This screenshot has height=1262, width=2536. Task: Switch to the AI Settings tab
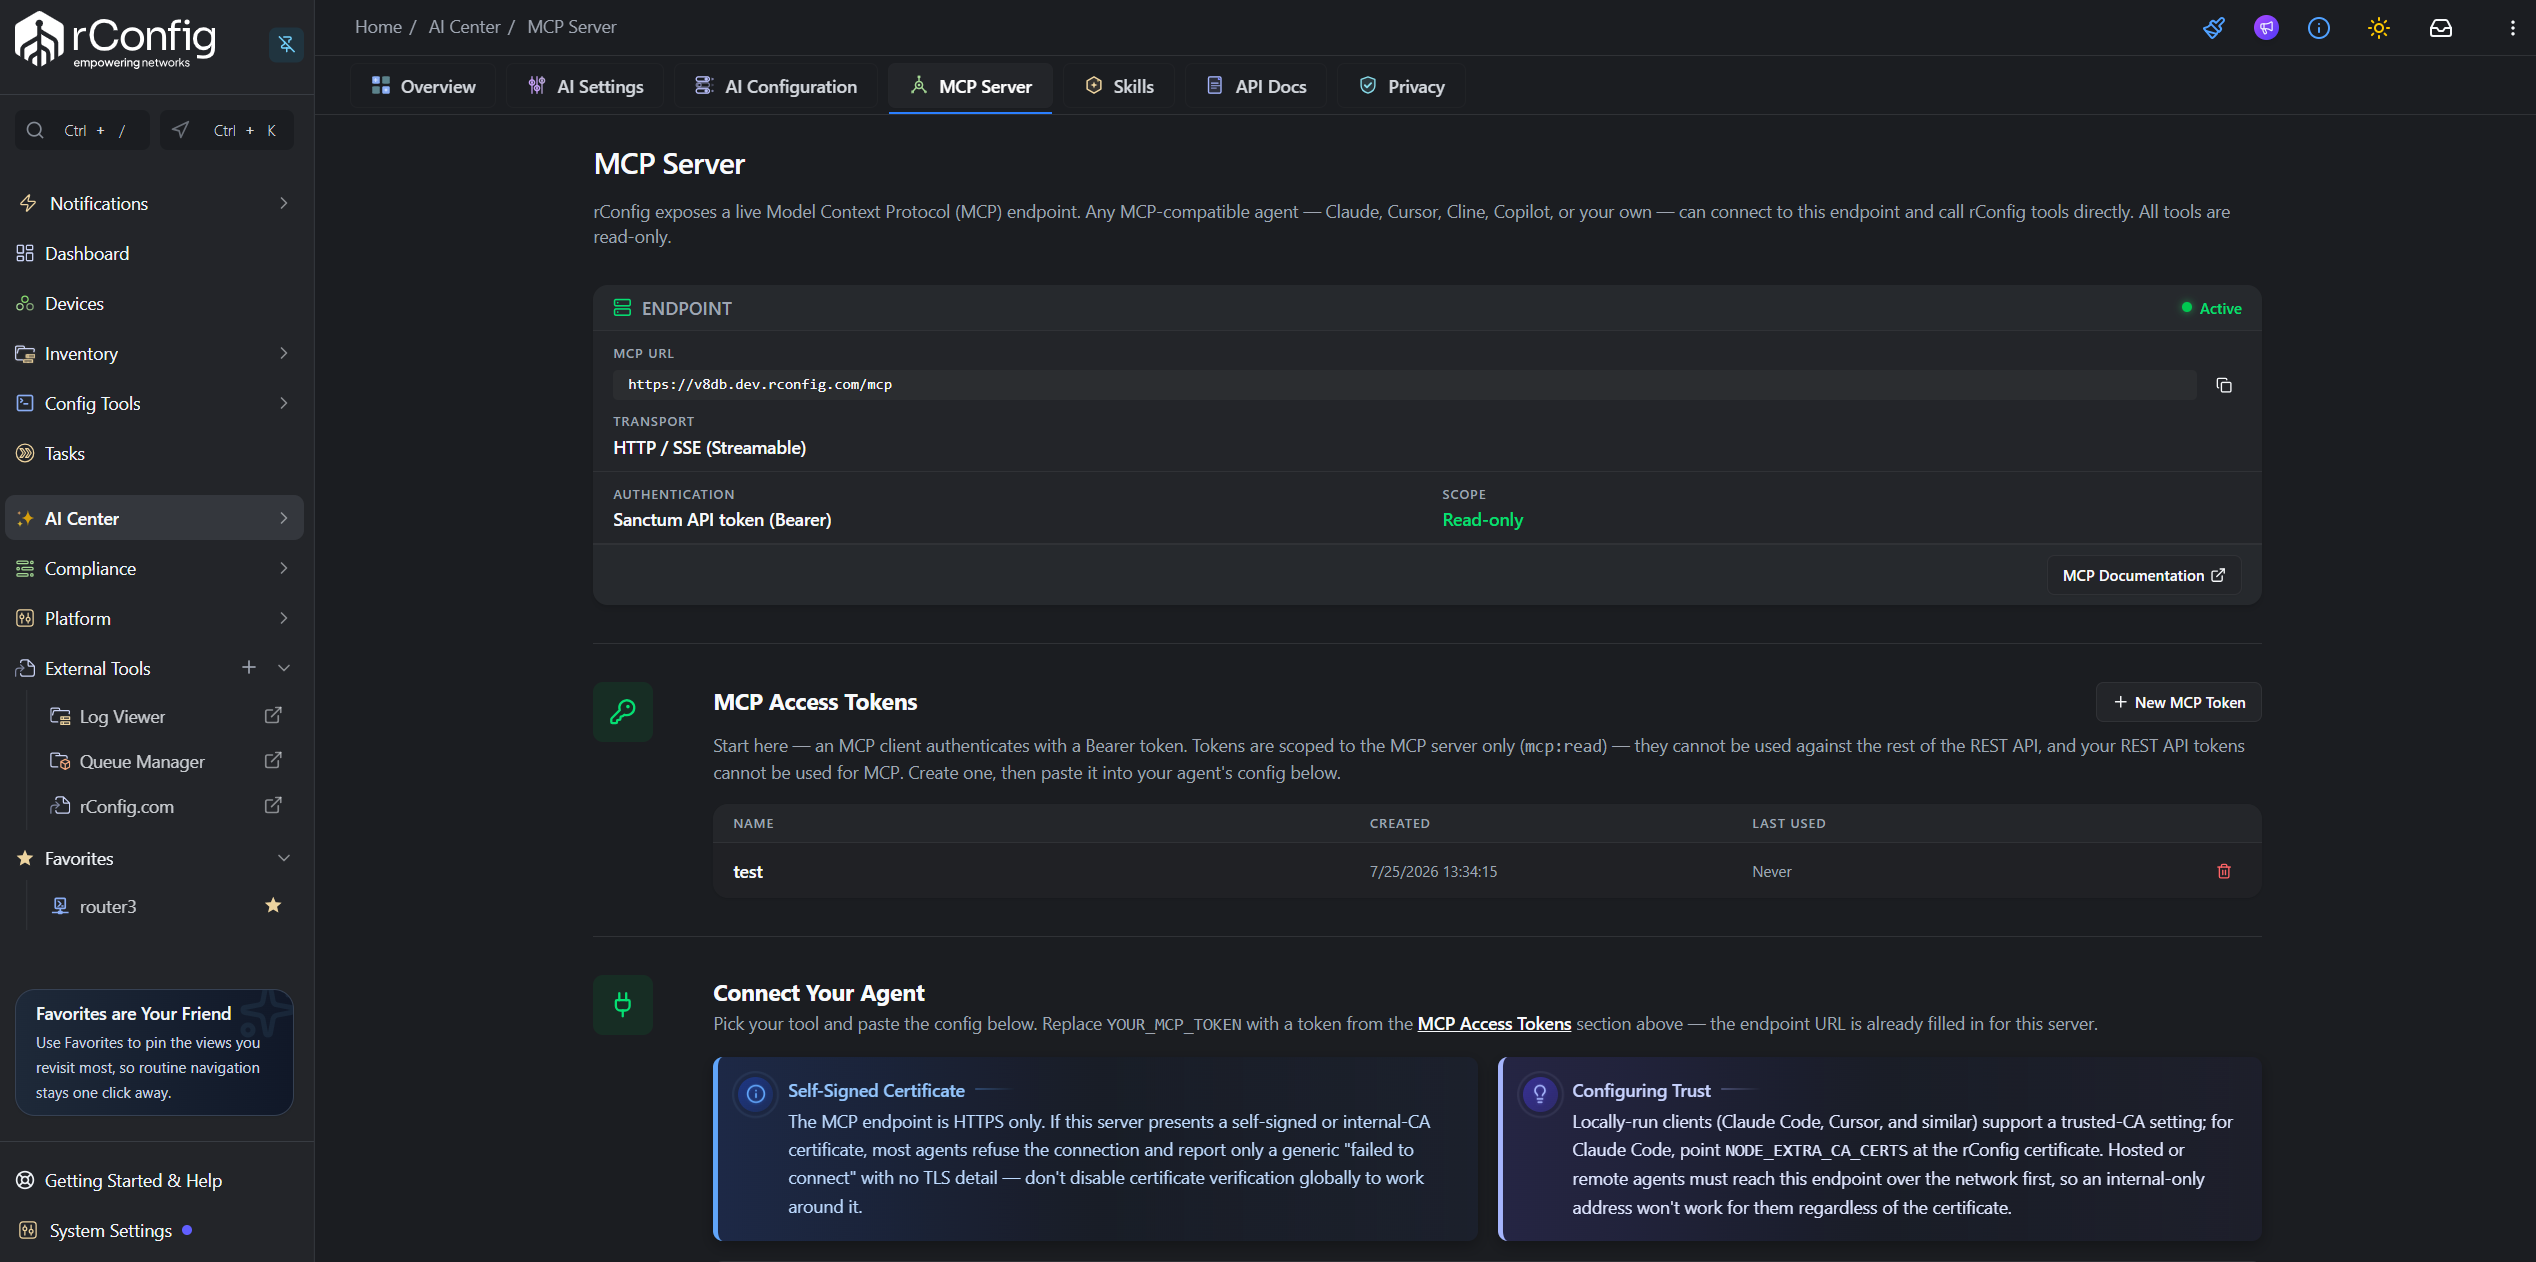pos(586,86)
